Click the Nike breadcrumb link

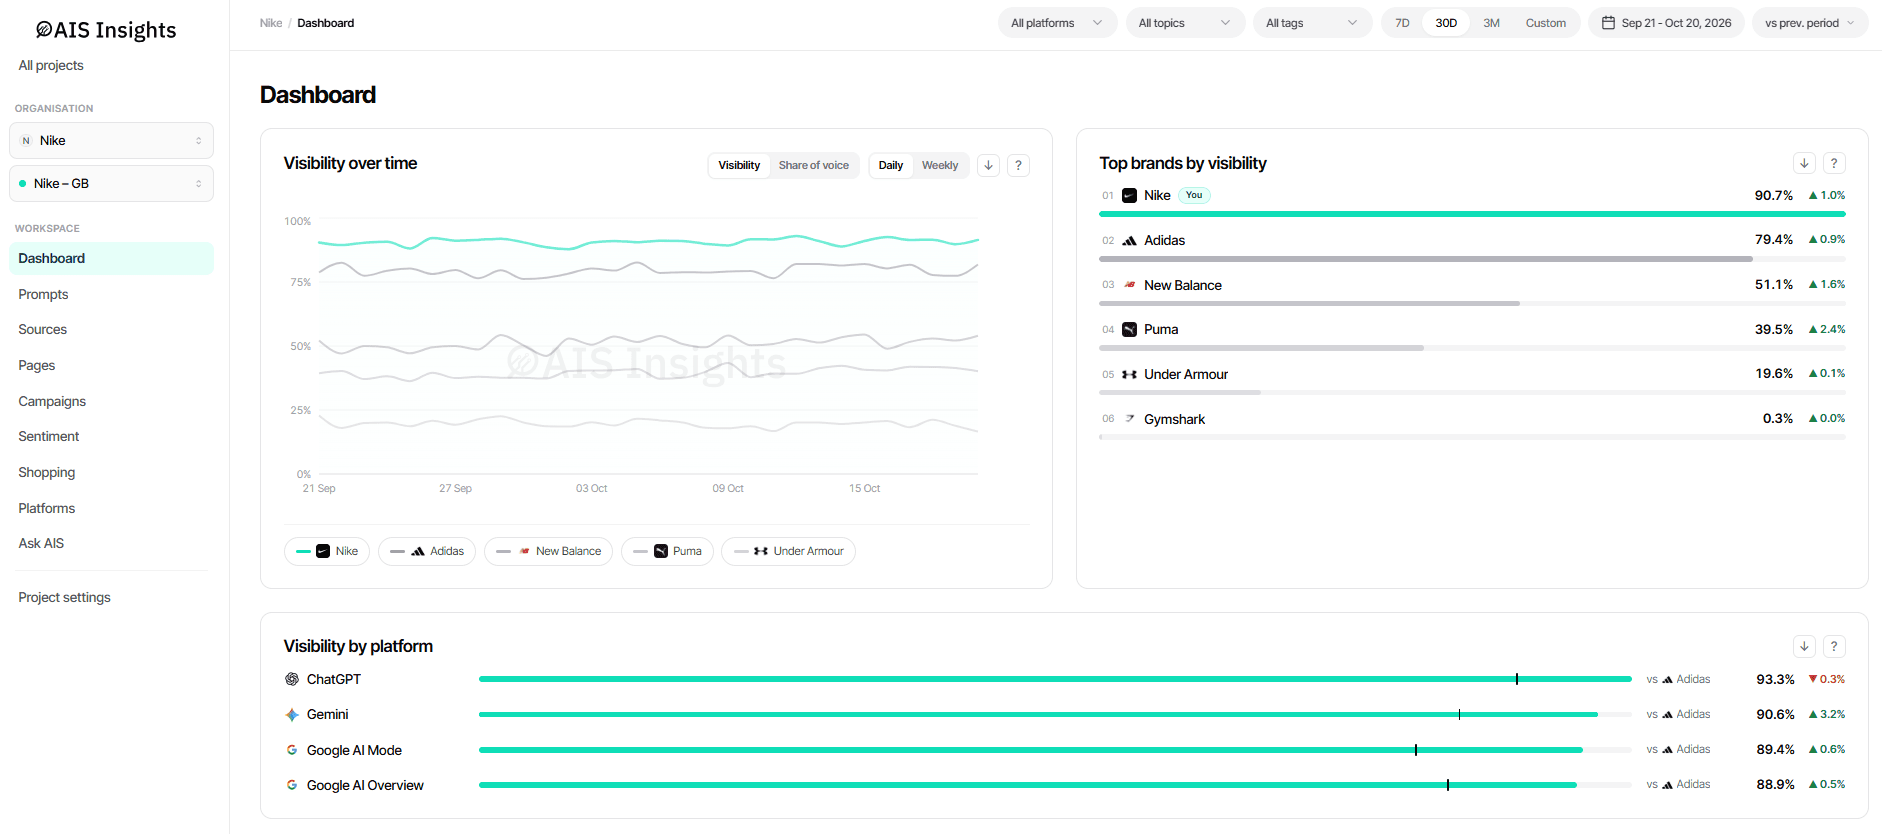coord(271,23)
